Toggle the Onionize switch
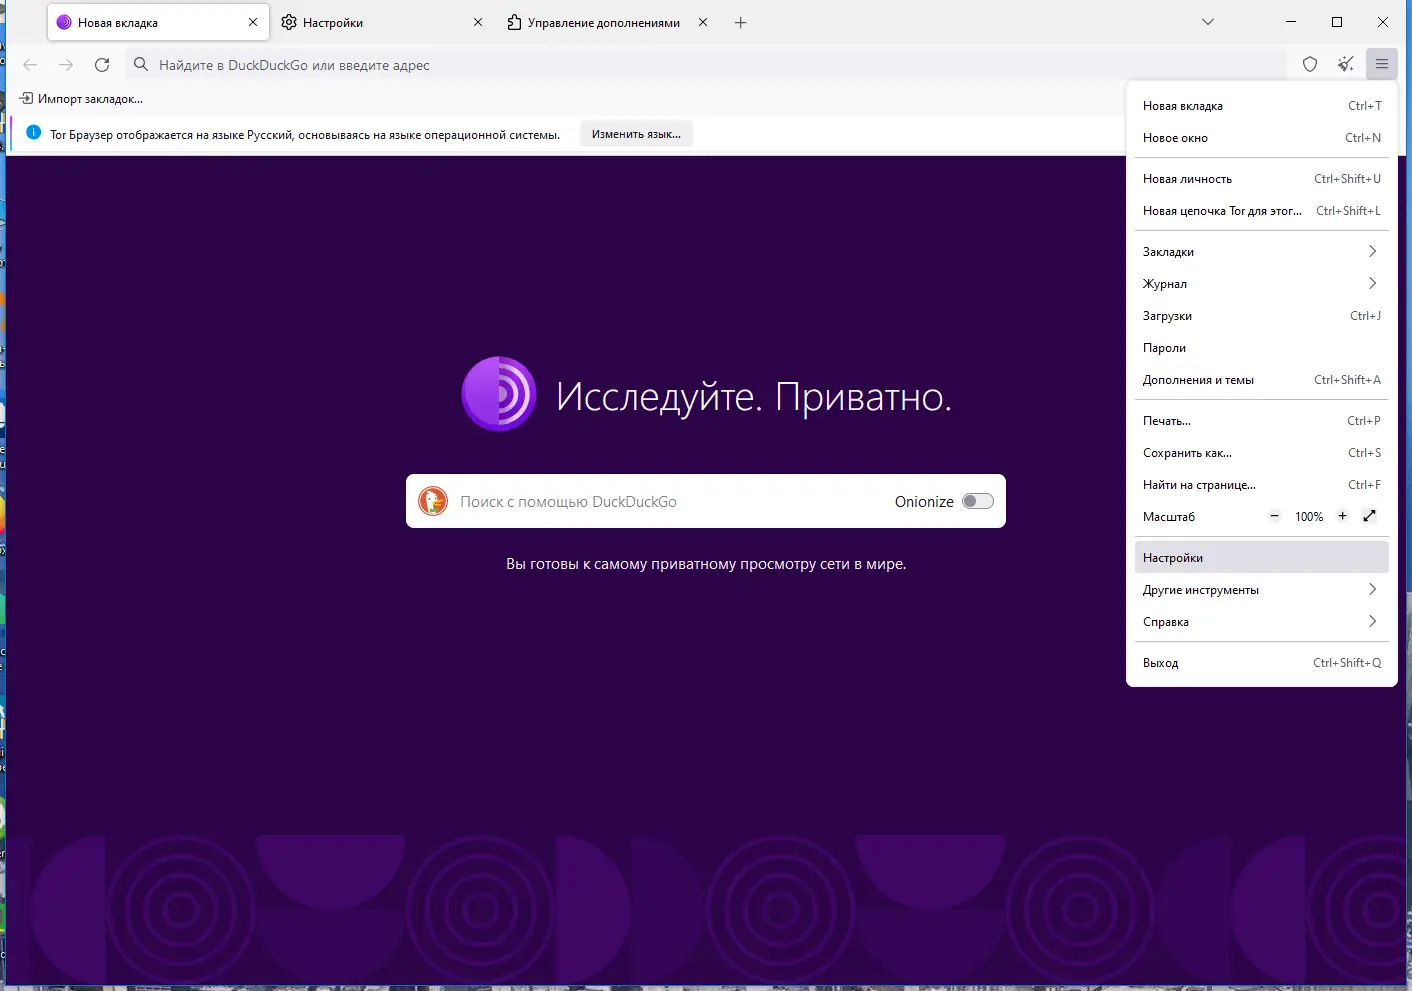The width and height of the screenshot is (1412, 991). [x=977, y=501]
